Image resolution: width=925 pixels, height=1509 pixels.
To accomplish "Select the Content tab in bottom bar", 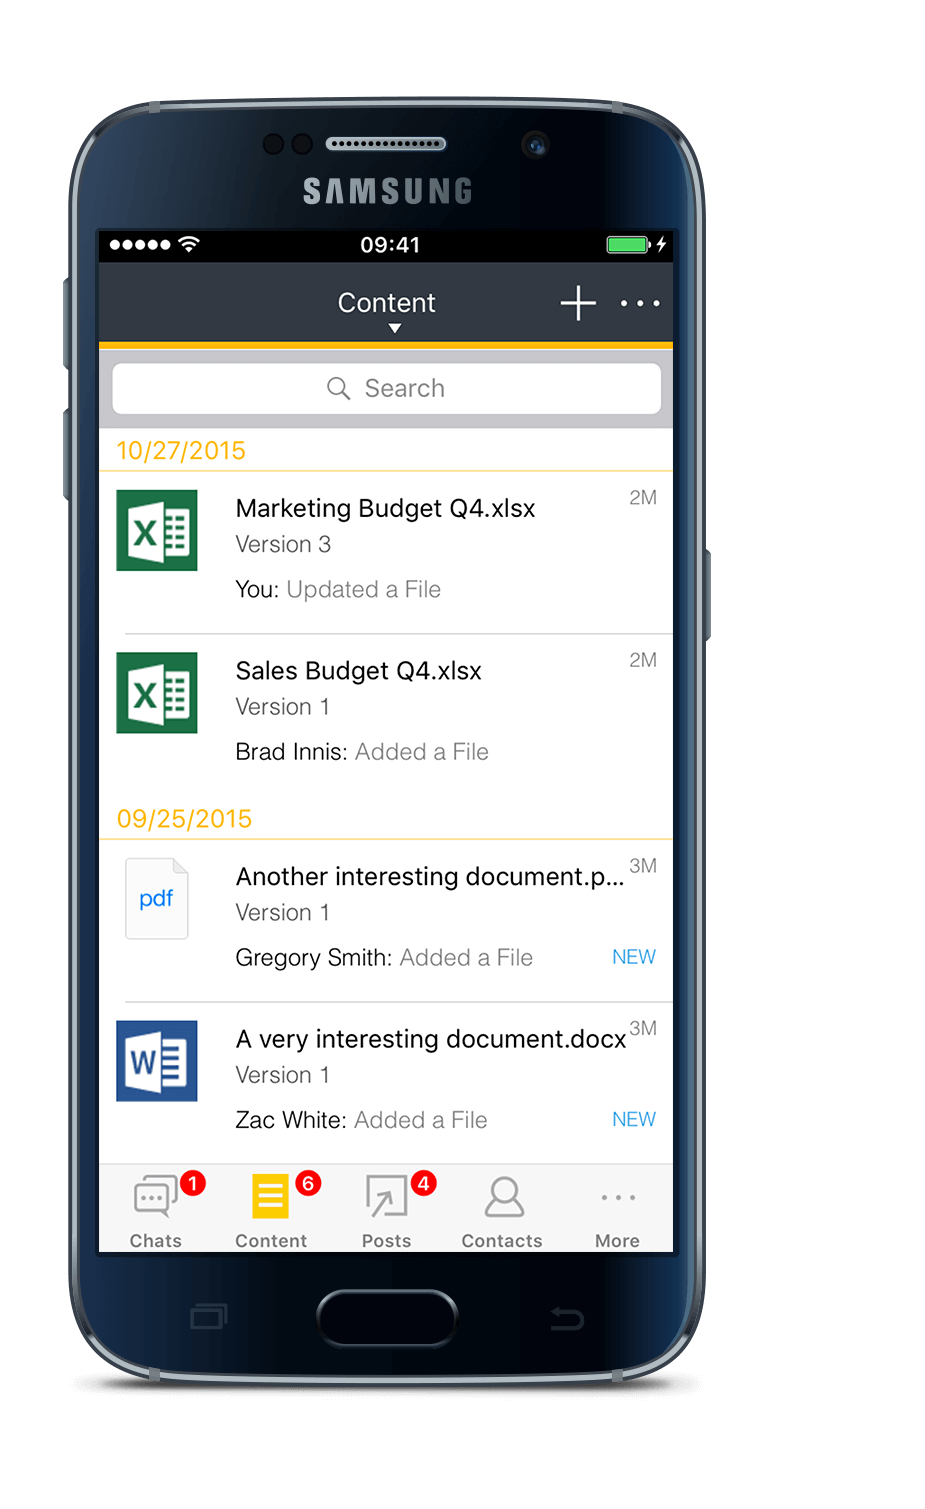I will tap(271, 1210).
